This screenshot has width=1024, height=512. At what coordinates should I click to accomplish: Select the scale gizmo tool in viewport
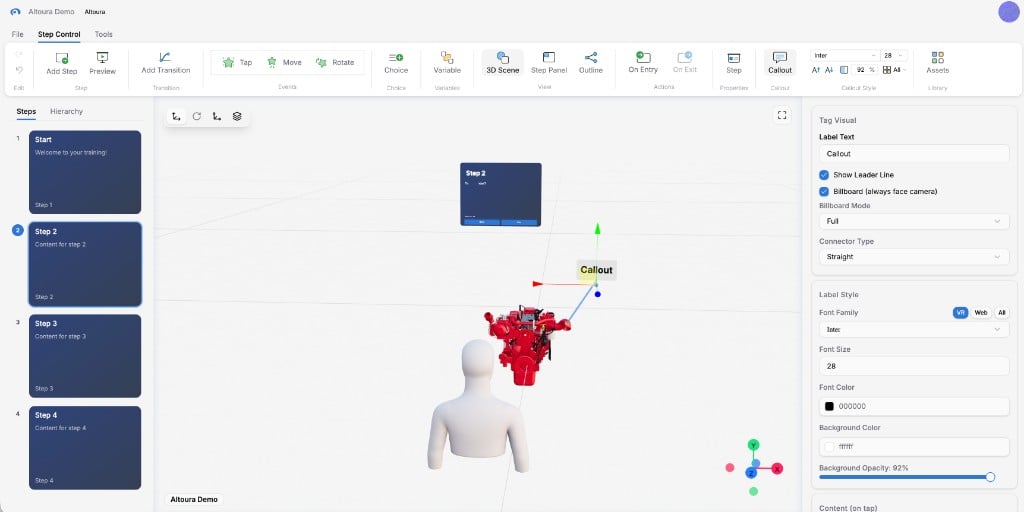coord(217,116)
